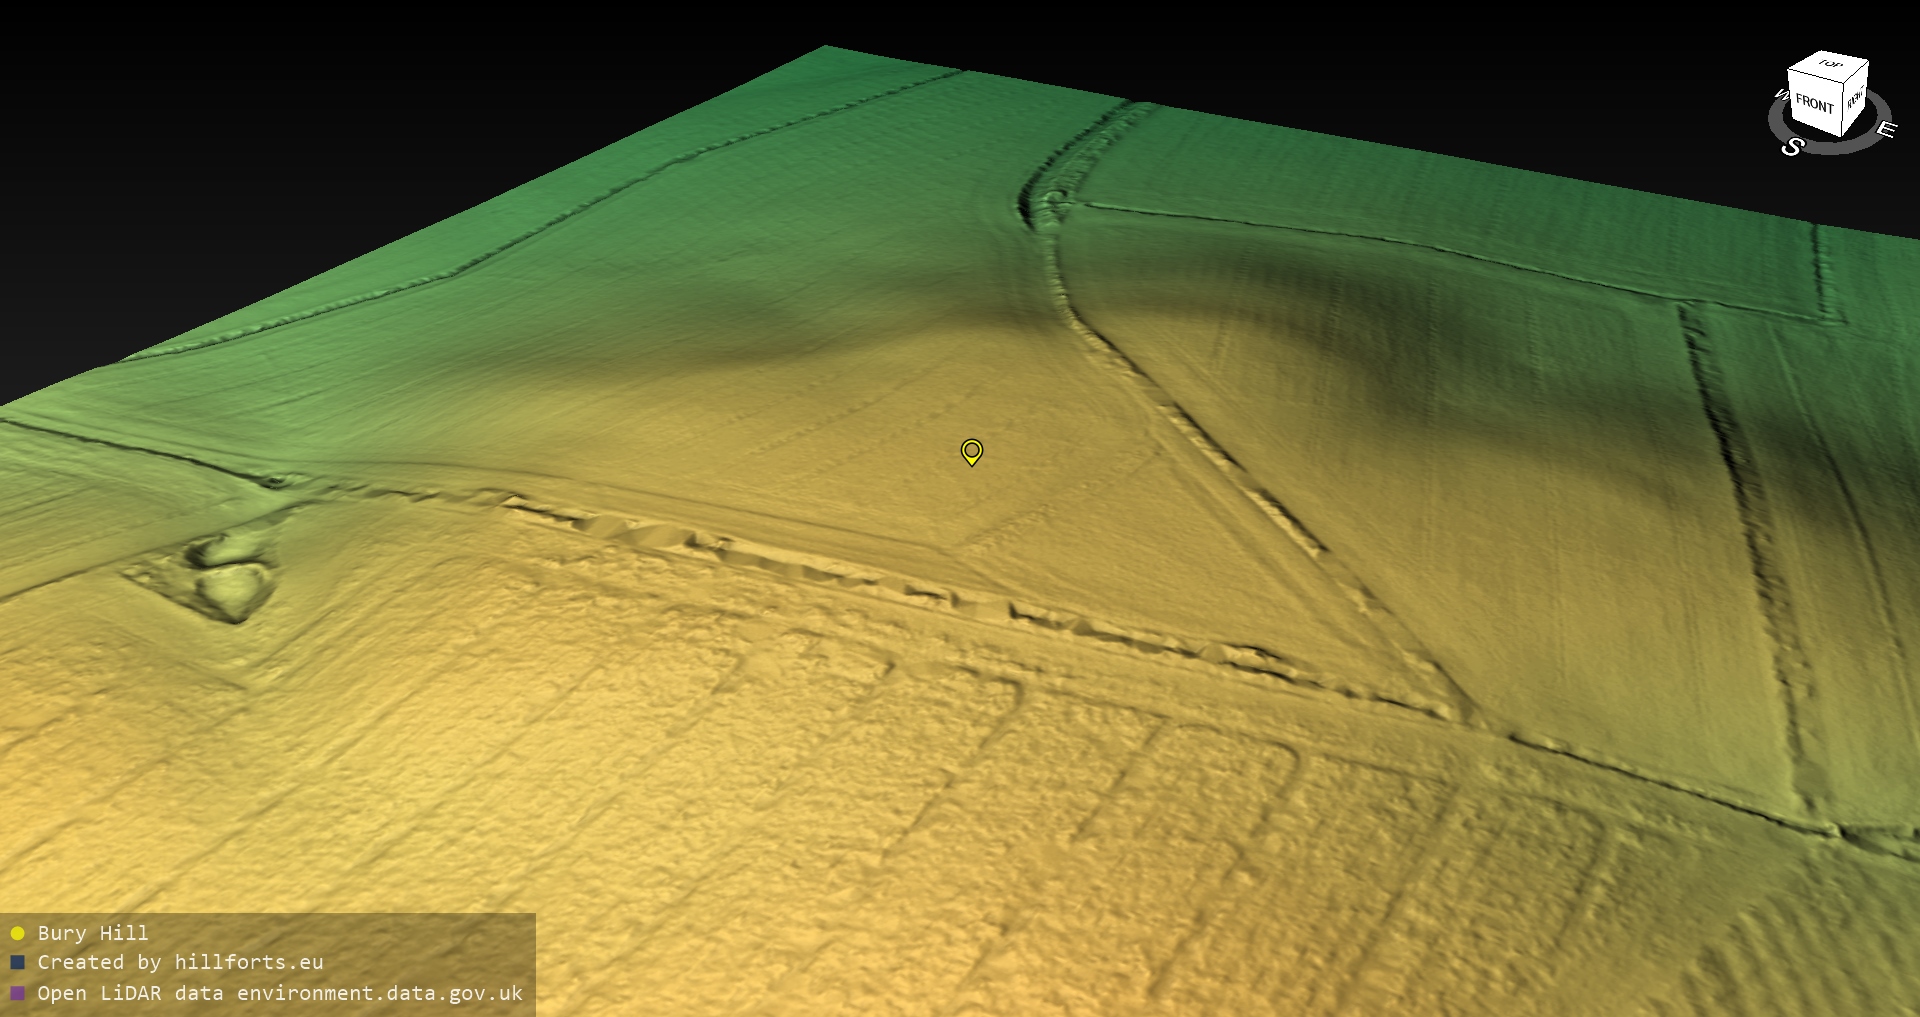Open the Created by hillforts.eu link
The height and width of the screenshot is (1017, 1920).
(180, 962)
